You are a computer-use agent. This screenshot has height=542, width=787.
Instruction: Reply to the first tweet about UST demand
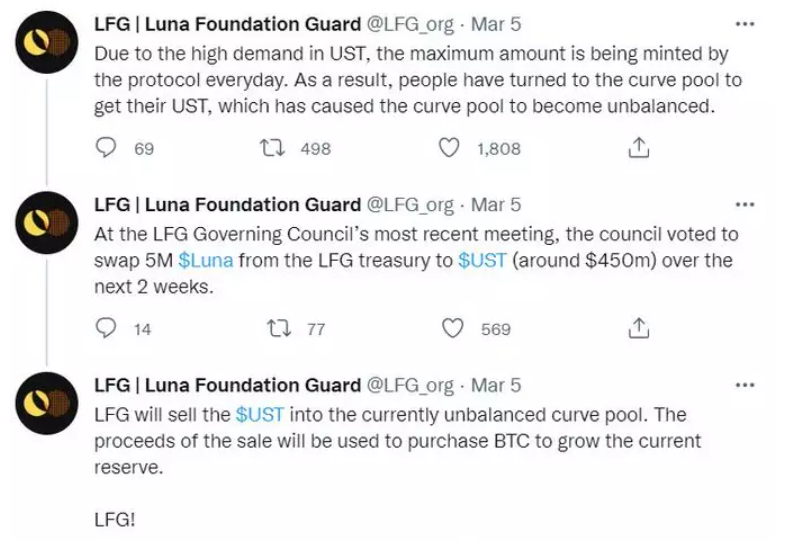[106, 148]
